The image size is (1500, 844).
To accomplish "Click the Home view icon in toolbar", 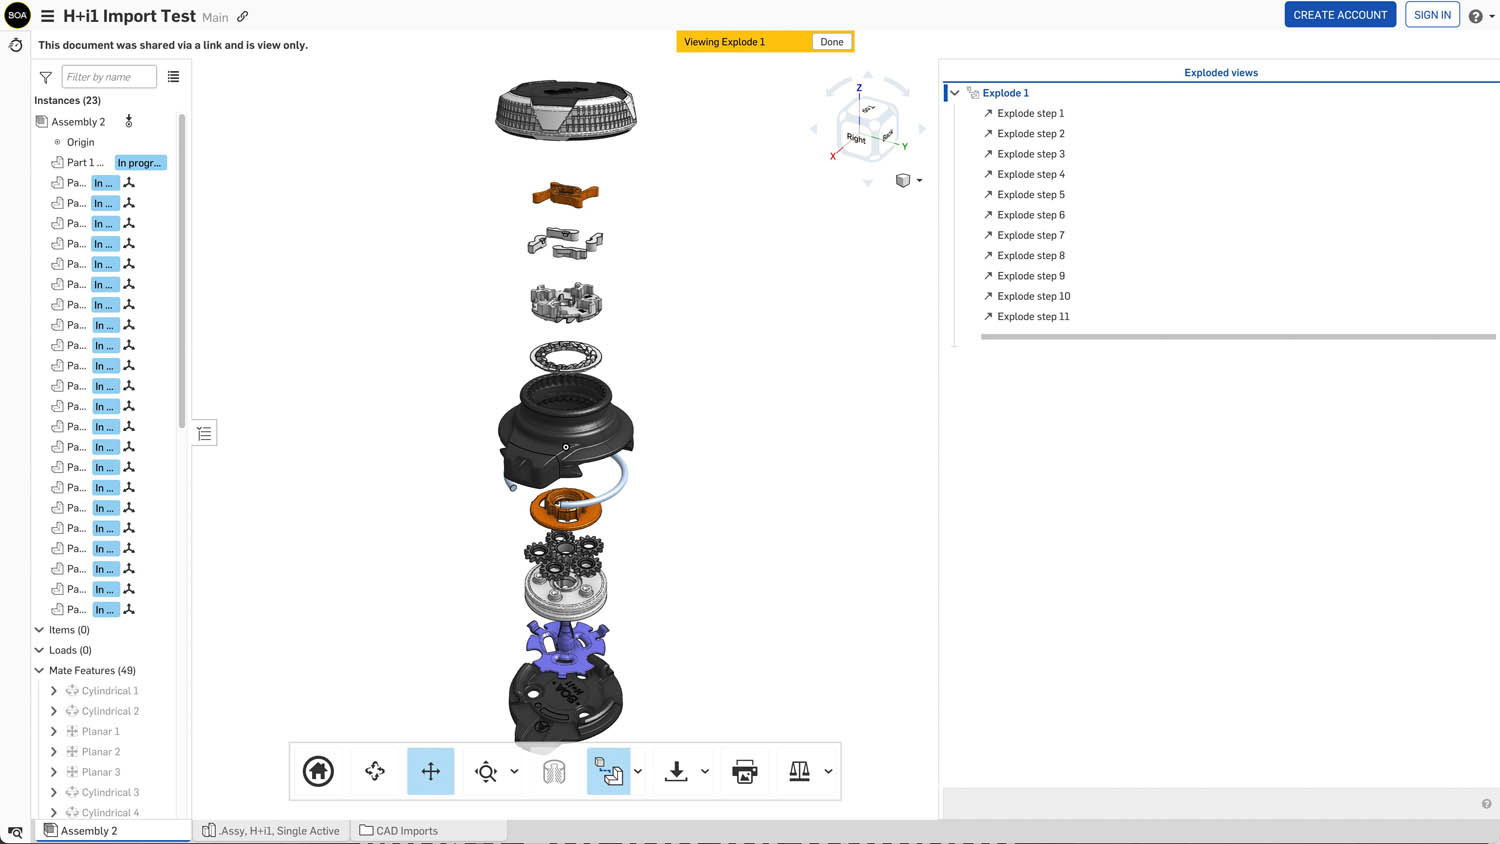I will (x=318, y=771).
